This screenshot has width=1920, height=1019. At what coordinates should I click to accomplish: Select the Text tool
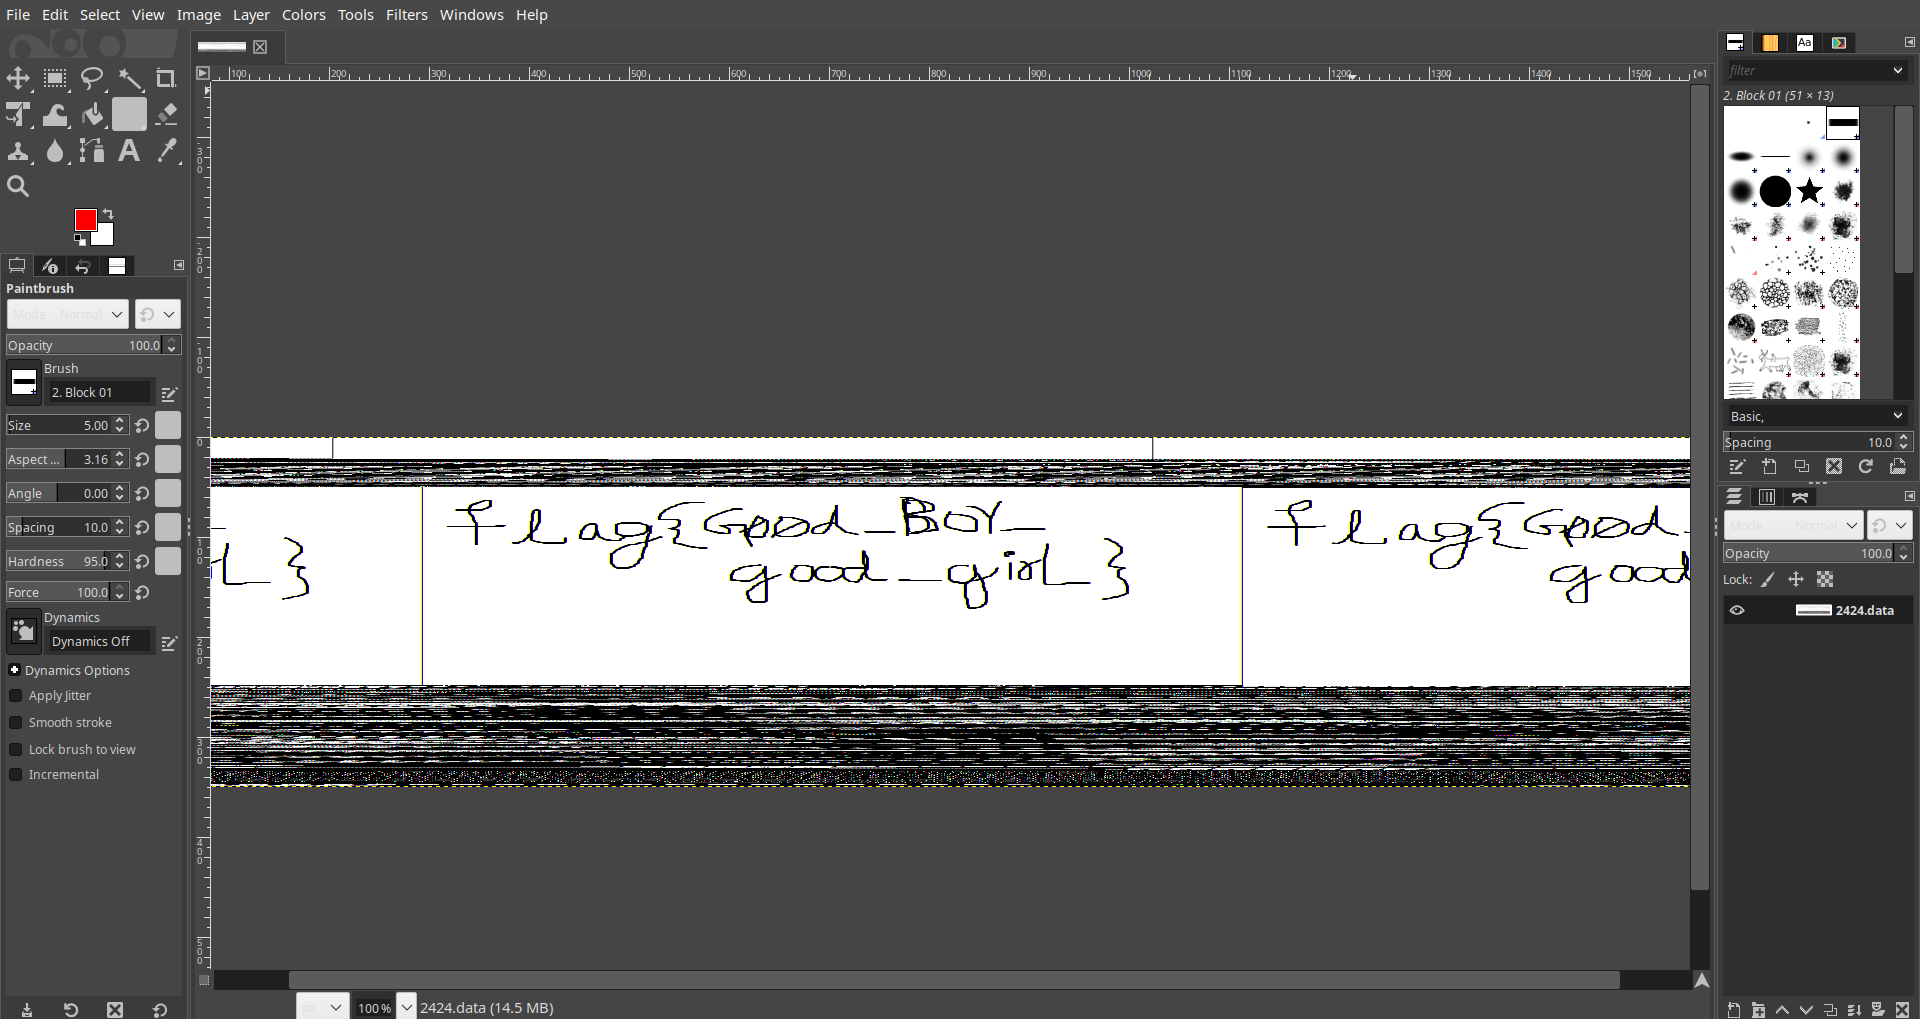(129, 151)
